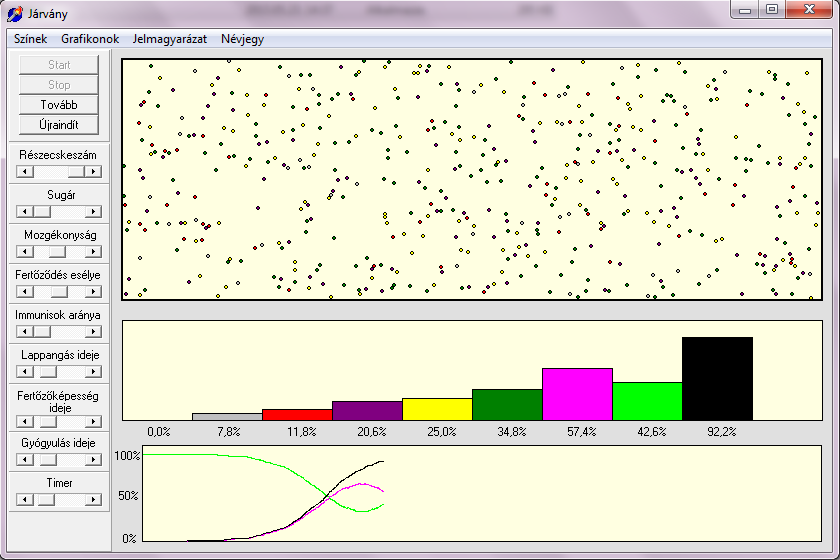The image size is (840, 560).
Task: Open the Színek menu
Action: pos(31,39)
